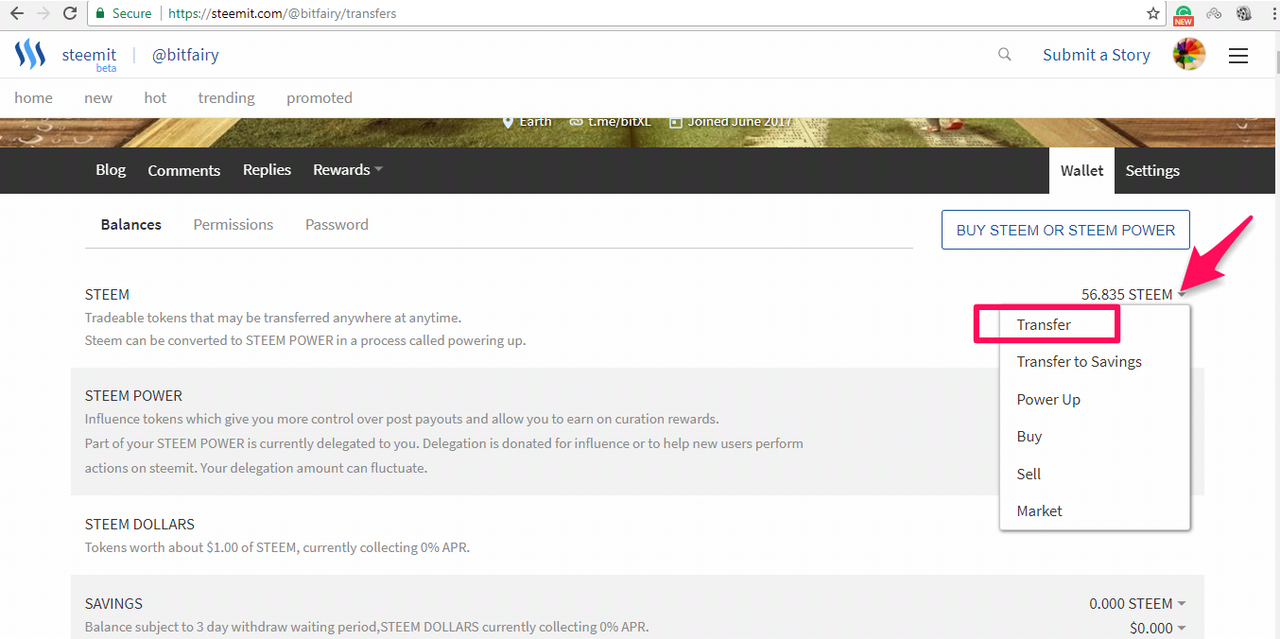
Task: Open the promoted posts feed
Action: (x=319, y=98)
